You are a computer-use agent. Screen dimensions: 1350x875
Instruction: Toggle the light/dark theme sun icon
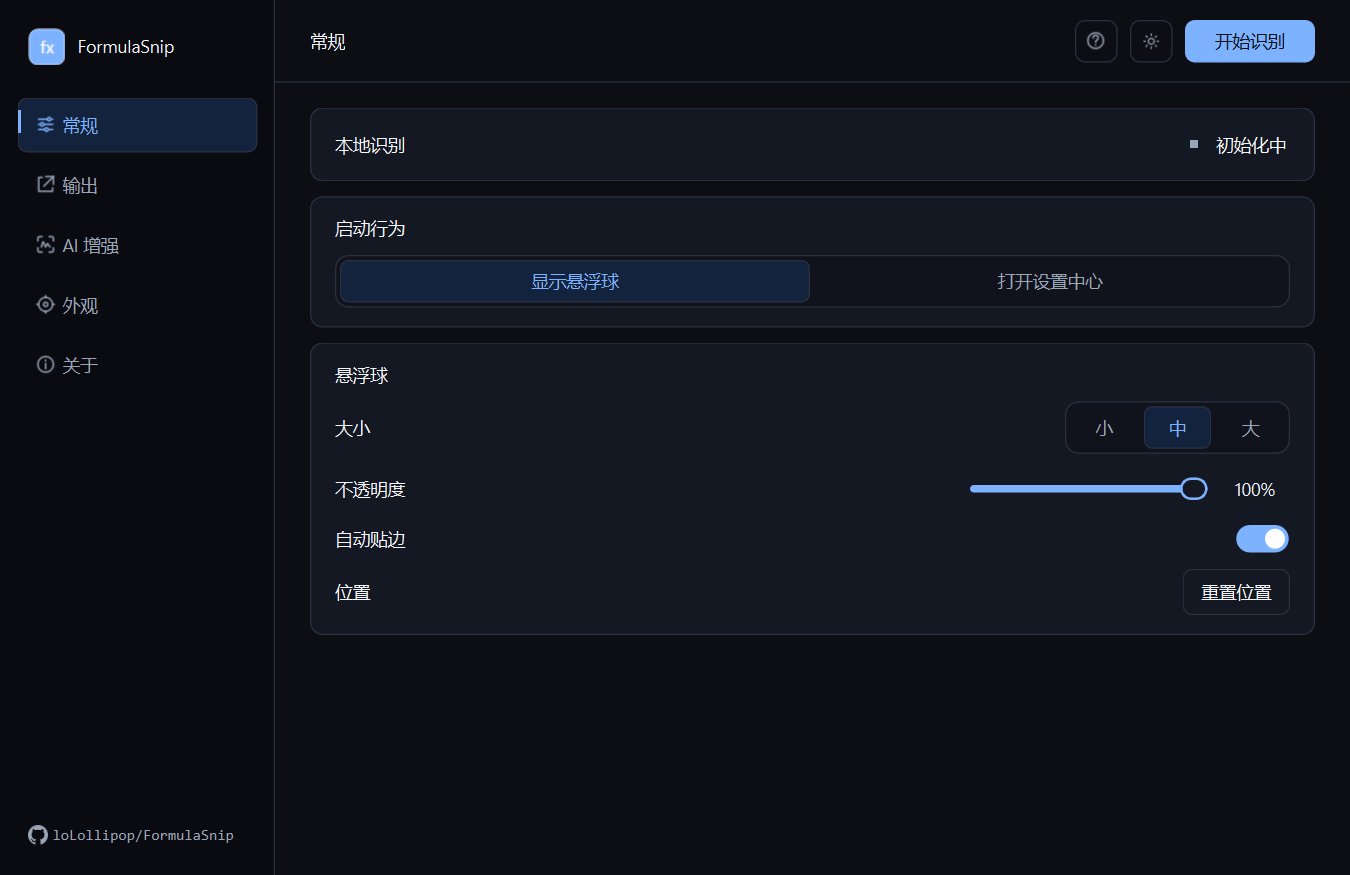click(x=1151, y=41)
